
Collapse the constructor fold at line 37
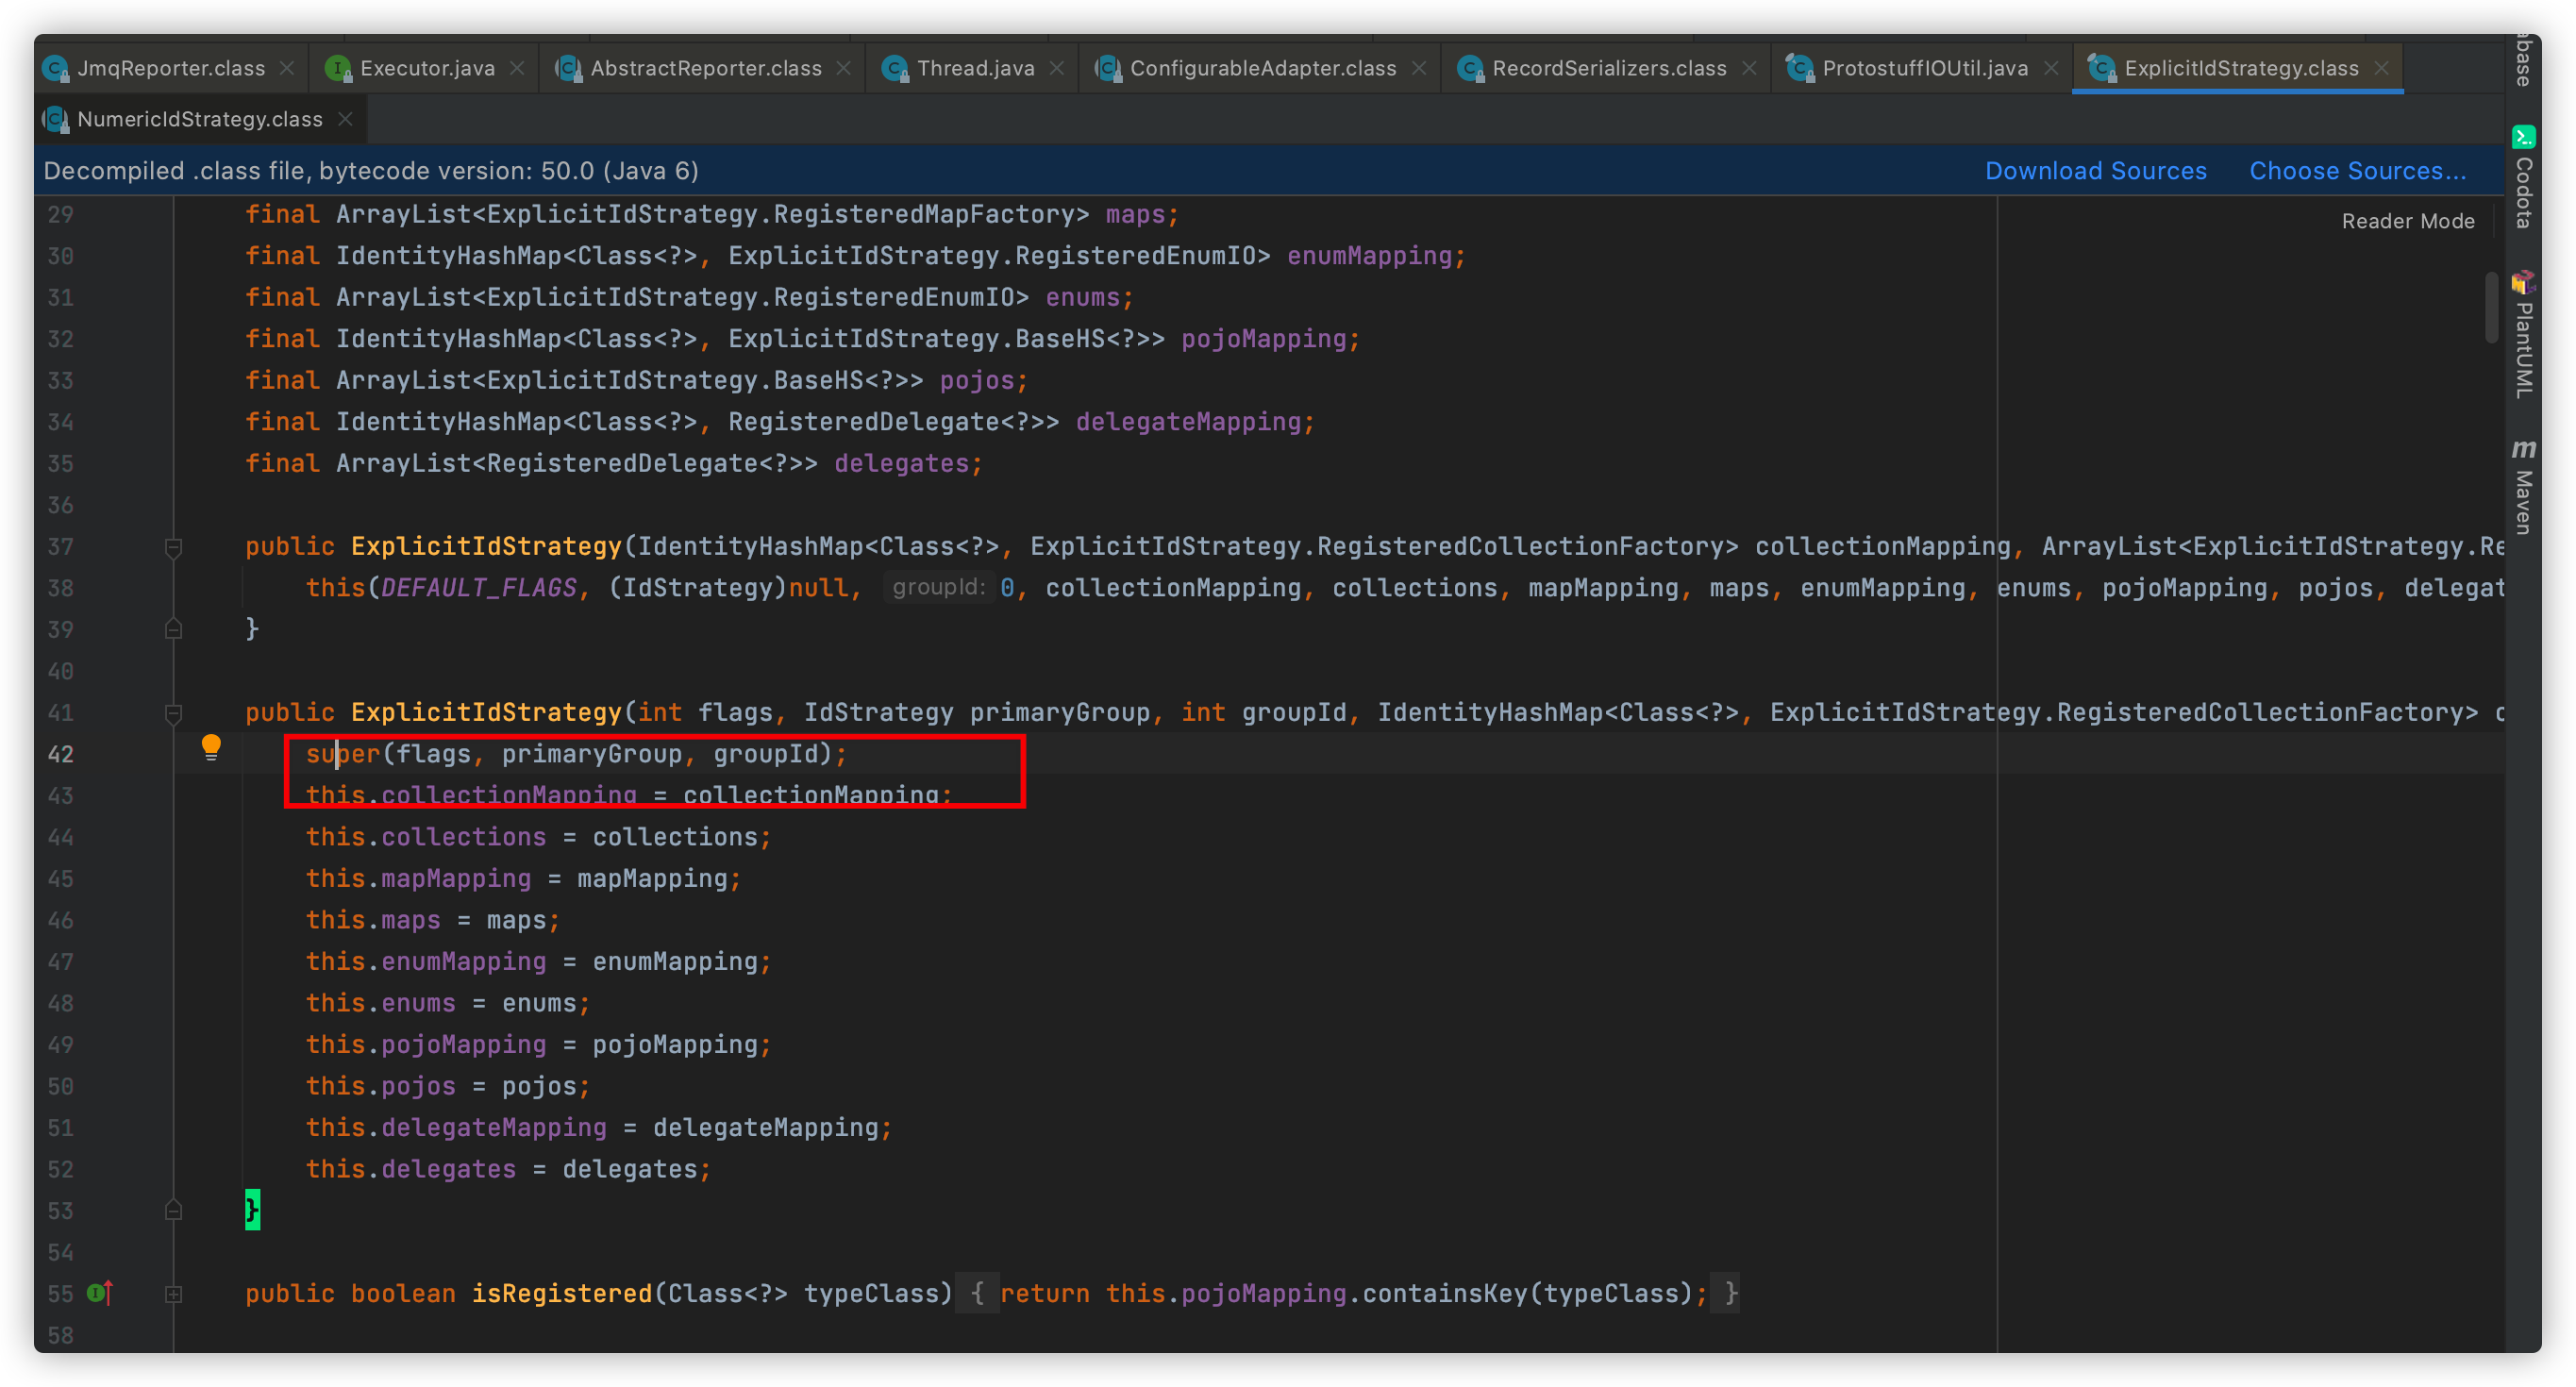[x=173, y=547]
